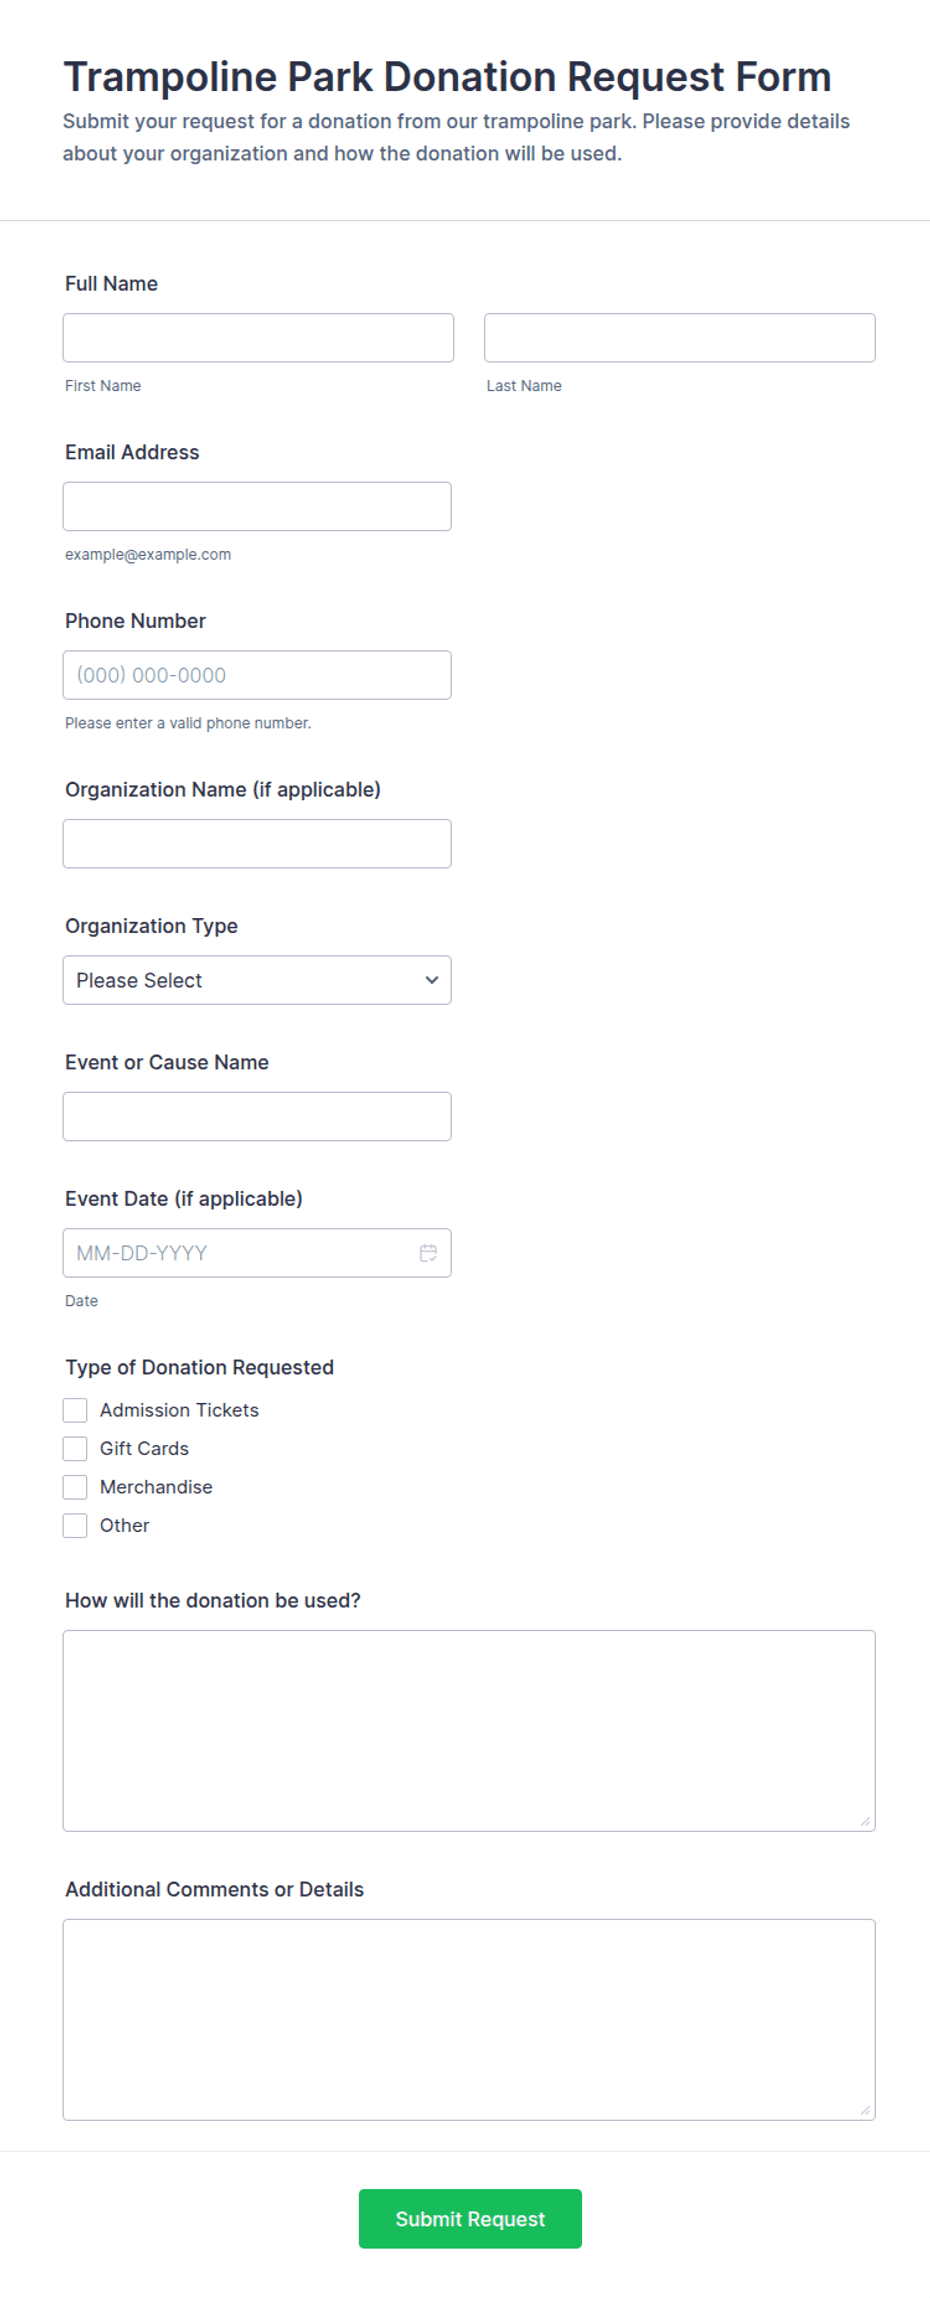Image resolution: width=930 pixels, height=2298 pixels.
Task: Click the Organization Type dropdown chevron
Action: pyautogui.click(x=432, y=980)
